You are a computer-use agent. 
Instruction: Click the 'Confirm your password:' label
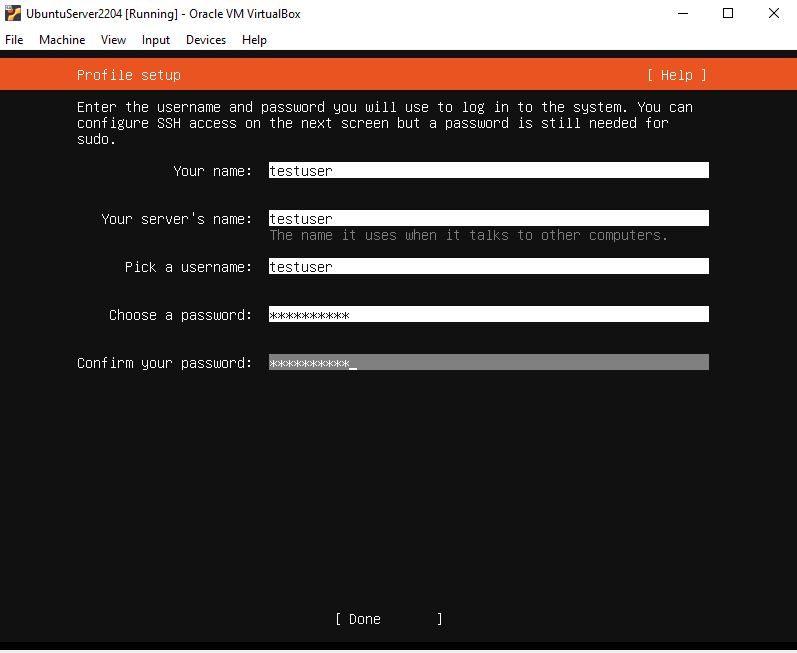tap(164, 363)
